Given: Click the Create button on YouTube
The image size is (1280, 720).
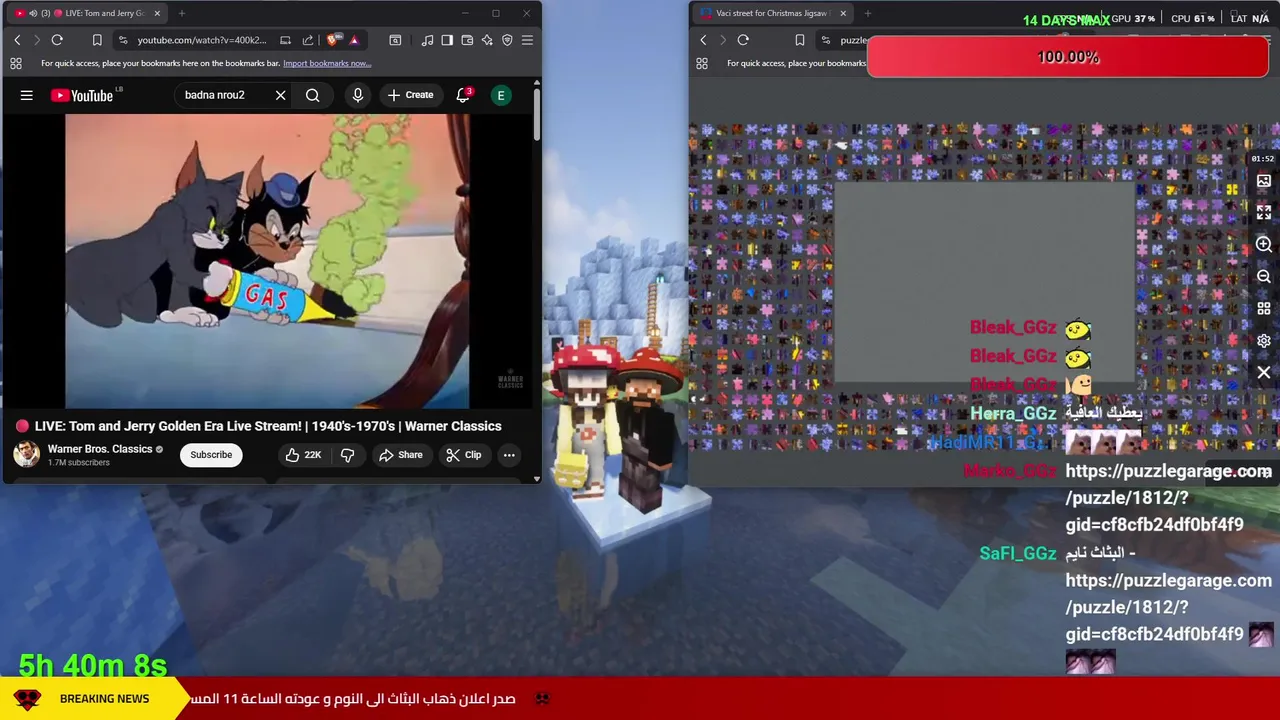Looking at the screenshot, I should [411, 95].
